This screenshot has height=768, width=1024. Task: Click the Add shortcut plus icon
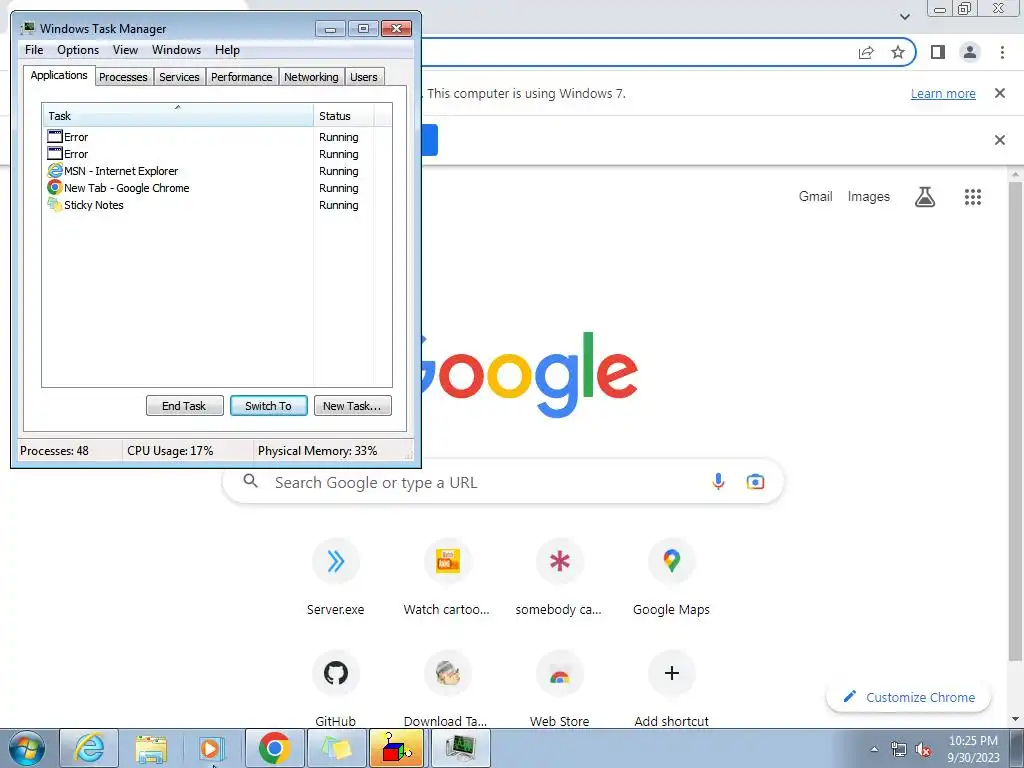pos(671,673)
